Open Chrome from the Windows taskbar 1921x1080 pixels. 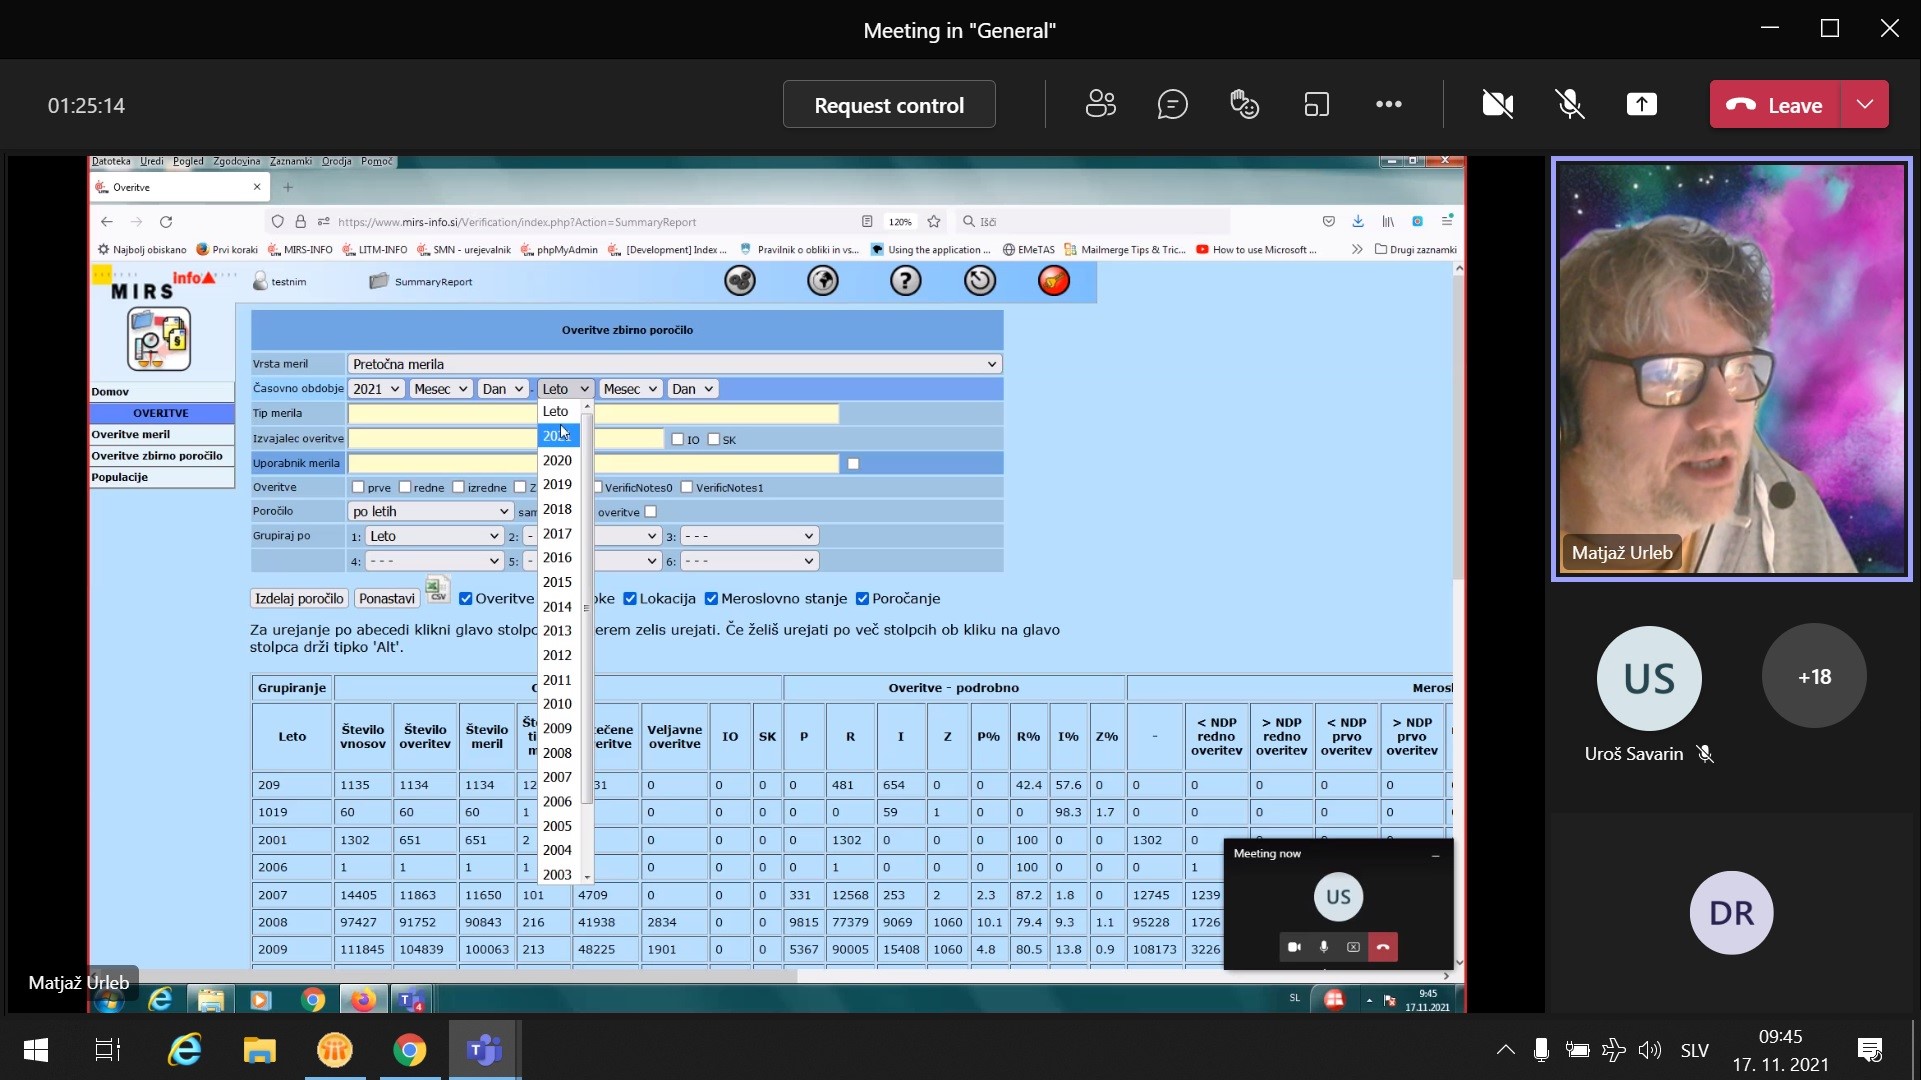click(x=409, y=1050)
